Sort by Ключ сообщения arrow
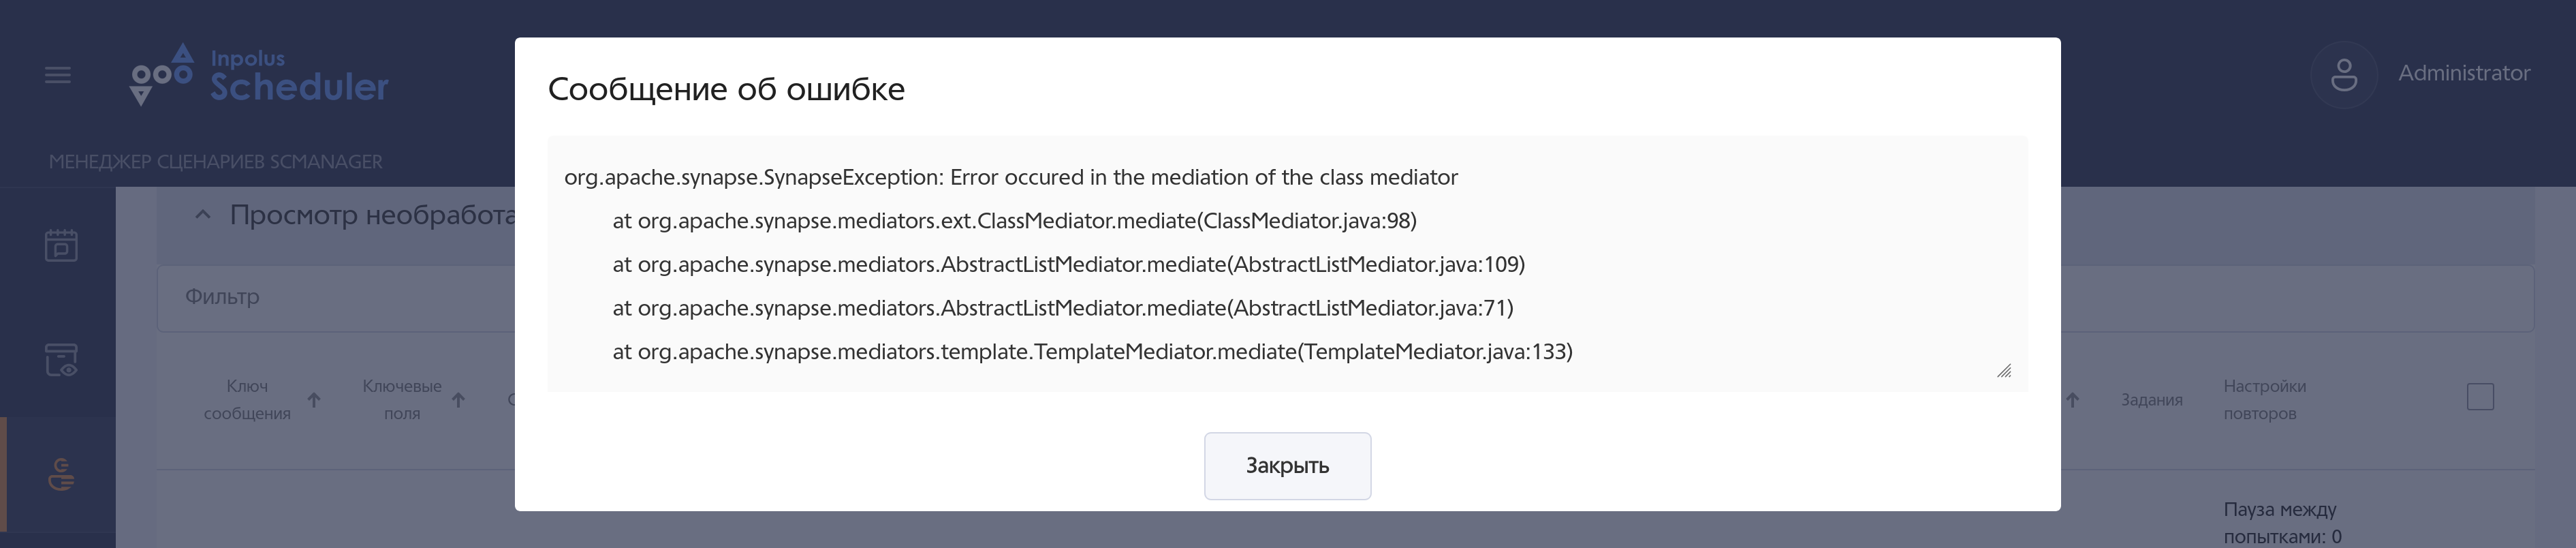Screen dimensions: 2576x548 (x=314, y=400)
